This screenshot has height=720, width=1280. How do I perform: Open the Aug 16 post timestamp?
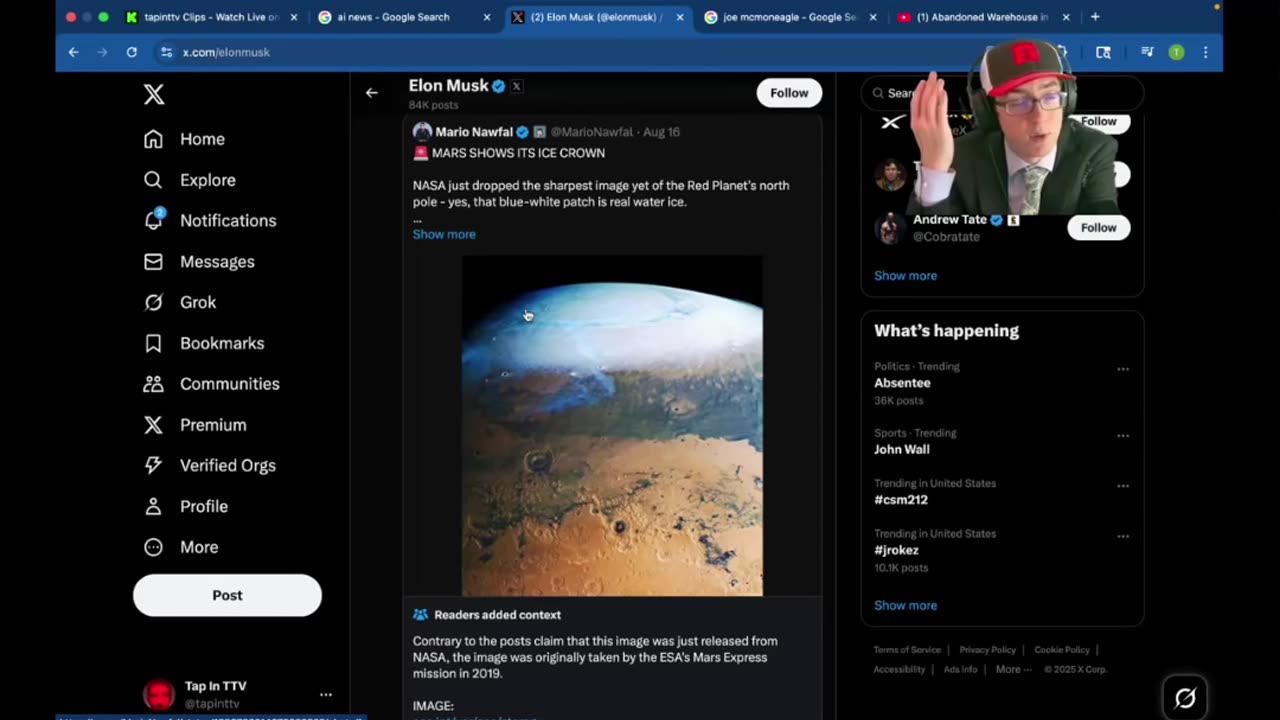661,132
